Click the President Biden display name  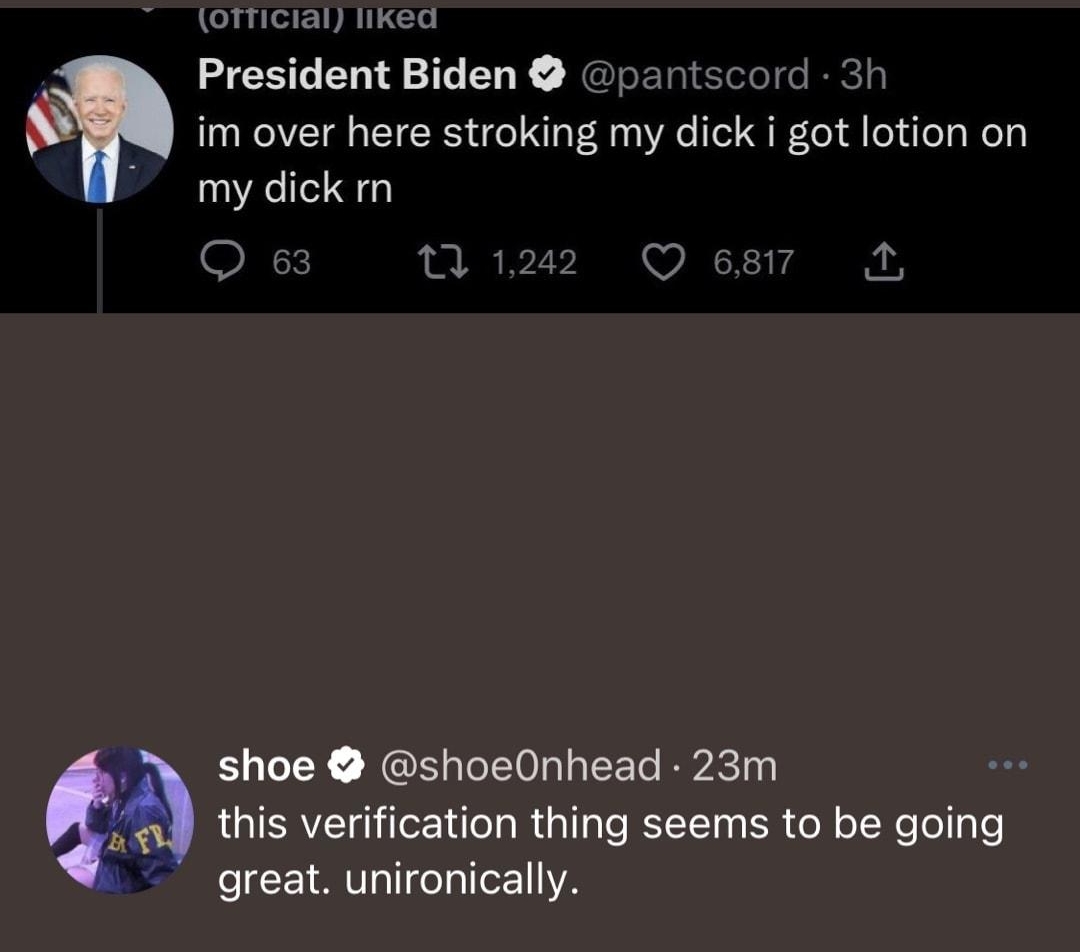[x=357, y=75]
